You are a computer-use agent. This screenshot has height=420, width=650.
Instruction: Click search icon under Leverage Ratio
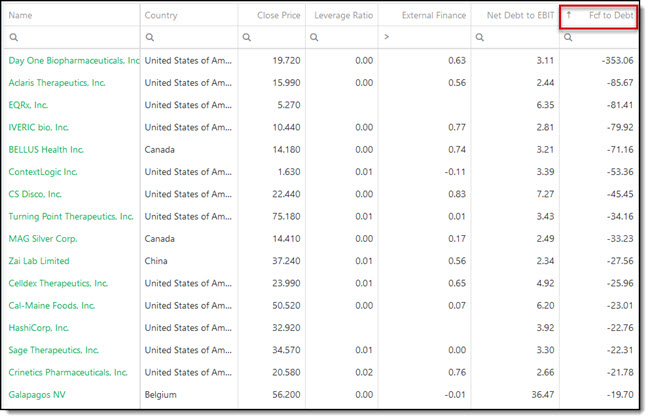click(x=314, y=37)
